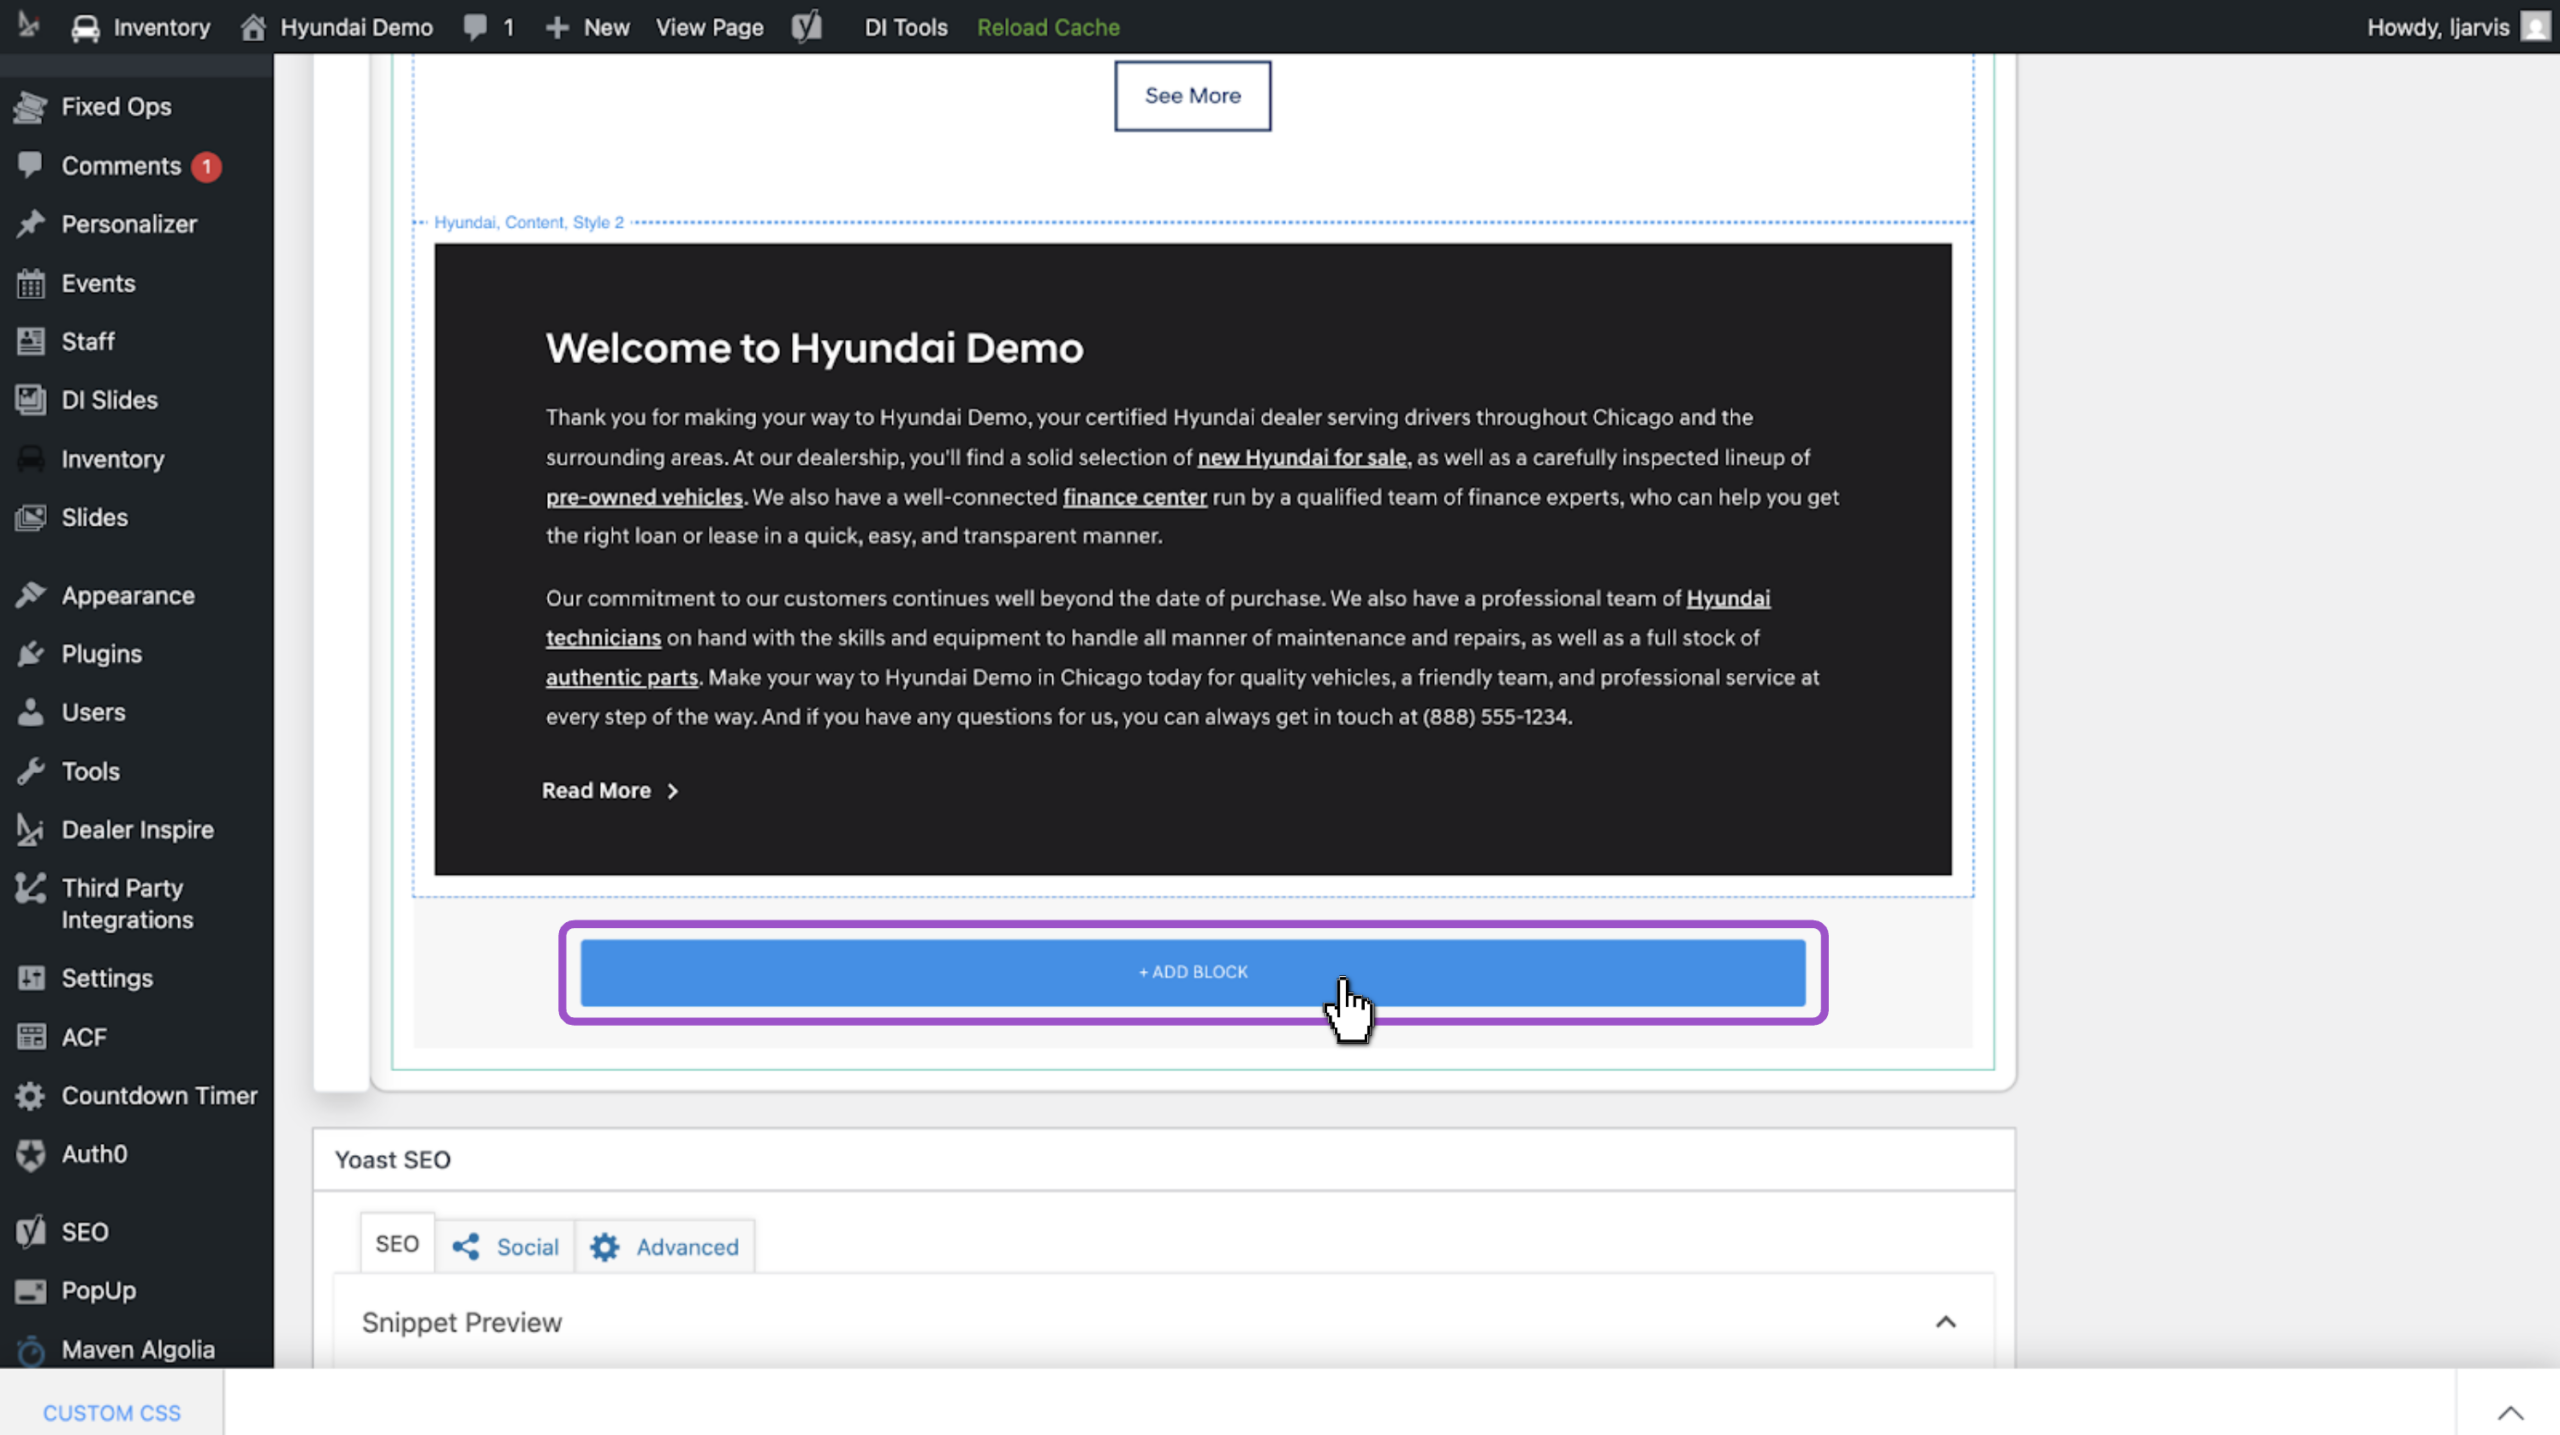The image size is (2560, 1435).
Task: Click the Personalizer pin icon
Action: pyautogui.click(x=30, y=224)
